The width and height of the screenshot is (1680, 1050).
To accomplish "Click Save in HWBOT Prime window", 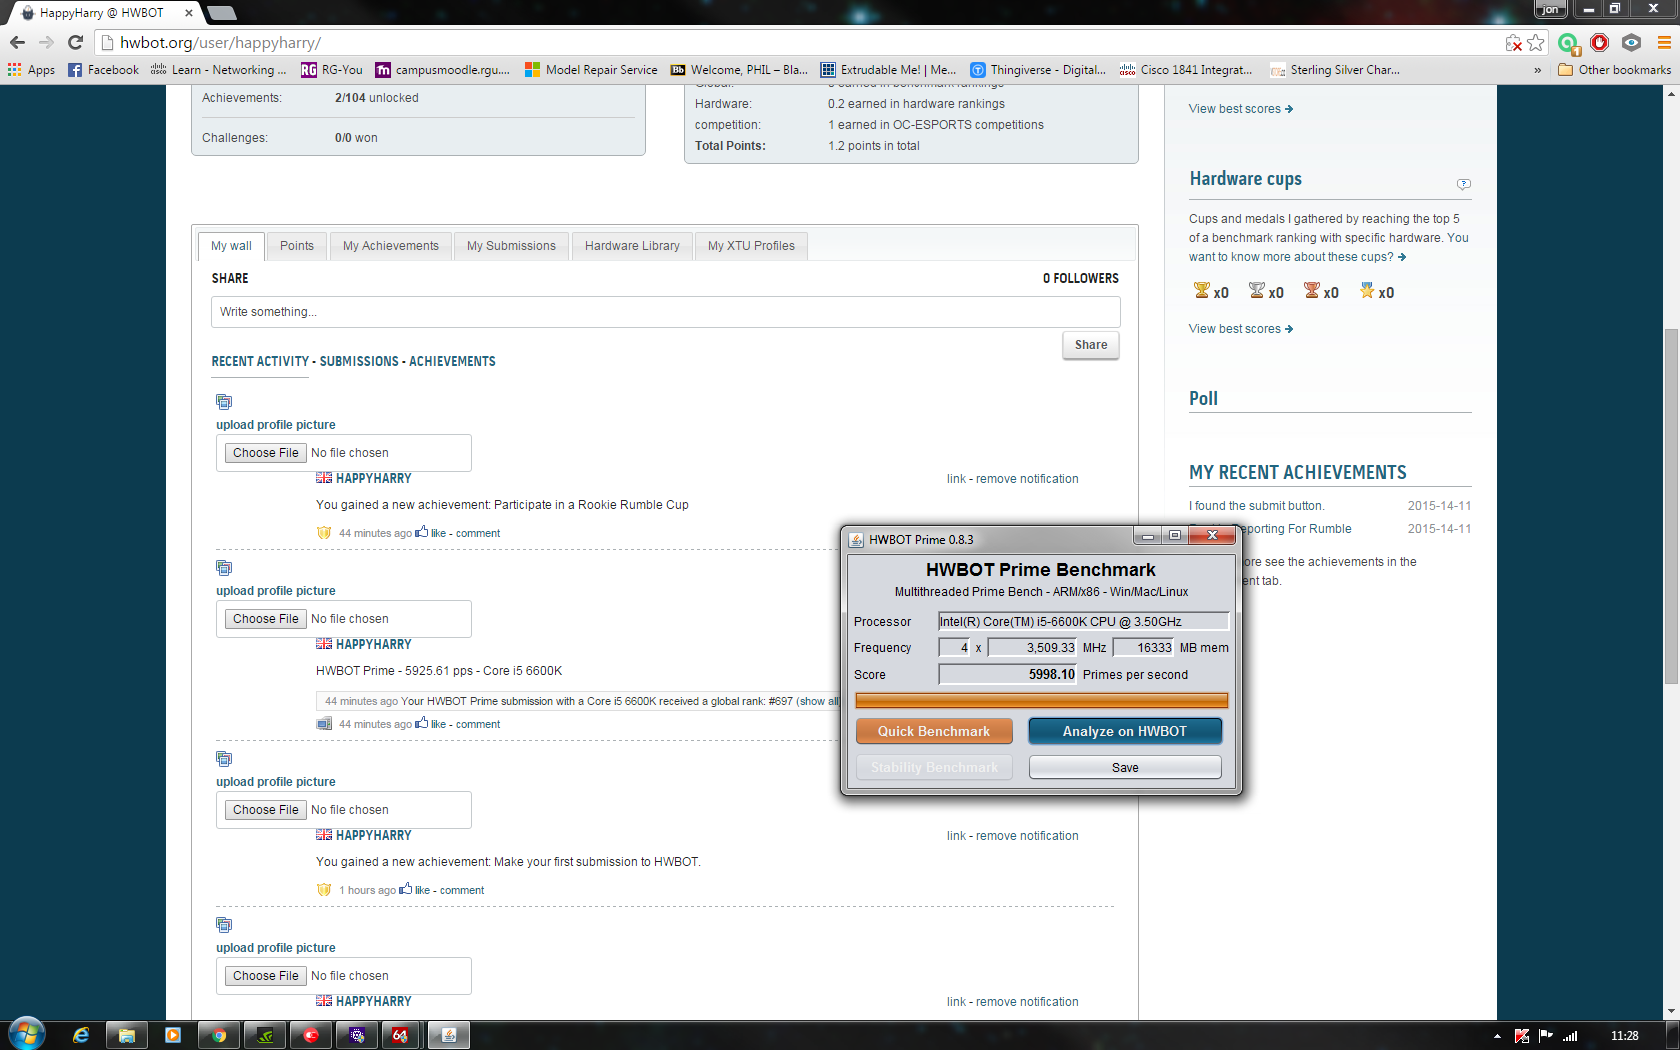I will (1125, 767).
